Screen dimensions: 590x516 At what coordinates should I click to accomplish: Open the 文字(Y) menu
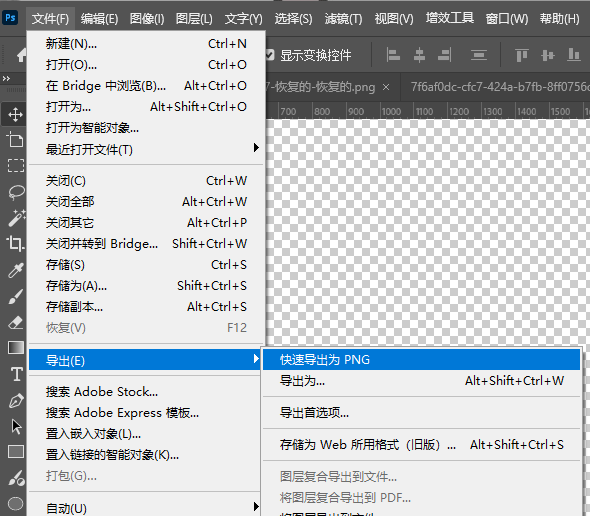(x=243, y=18)
